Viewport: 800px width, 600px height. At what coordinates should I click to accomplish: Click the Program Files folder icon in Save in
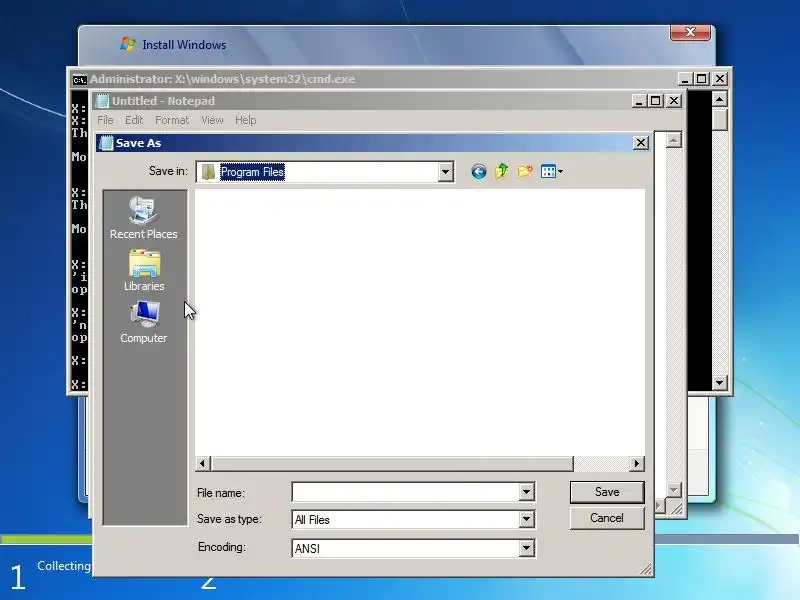[x=208, y=172]
